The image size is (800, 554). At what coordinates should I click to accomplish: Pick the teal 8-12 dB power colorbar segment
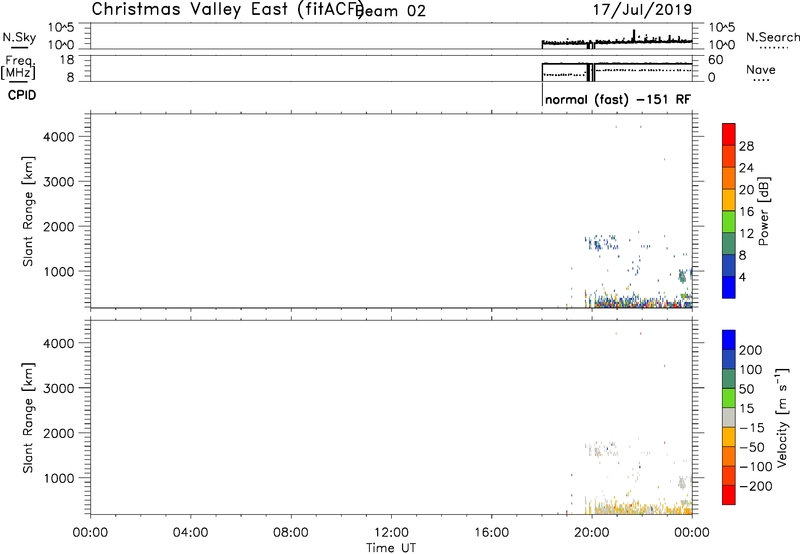pos(729,243)
